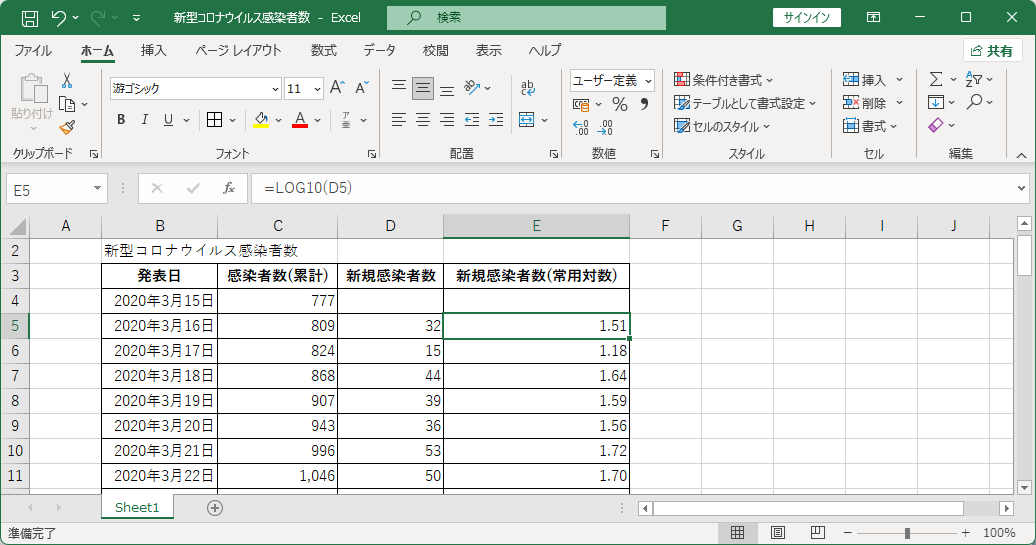Click the AutoSum sigma icon

936,79
